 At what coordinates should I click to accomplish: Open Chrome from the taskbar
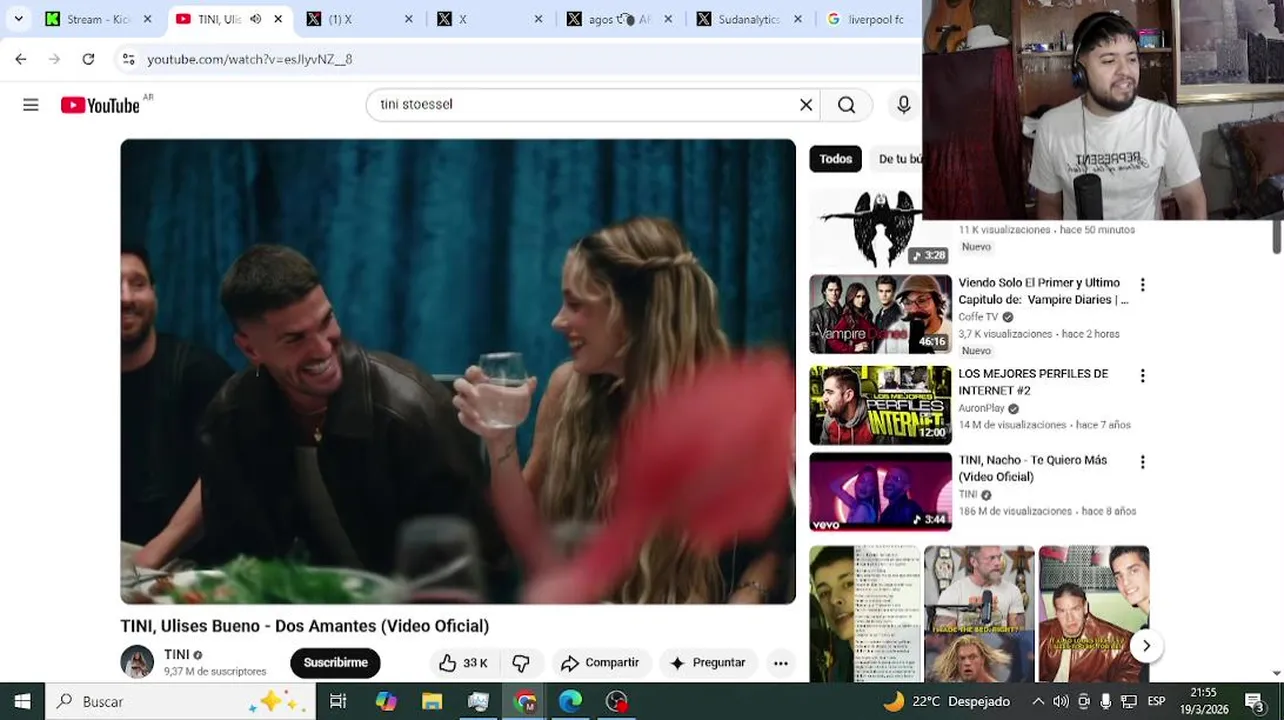coord(525,701)
